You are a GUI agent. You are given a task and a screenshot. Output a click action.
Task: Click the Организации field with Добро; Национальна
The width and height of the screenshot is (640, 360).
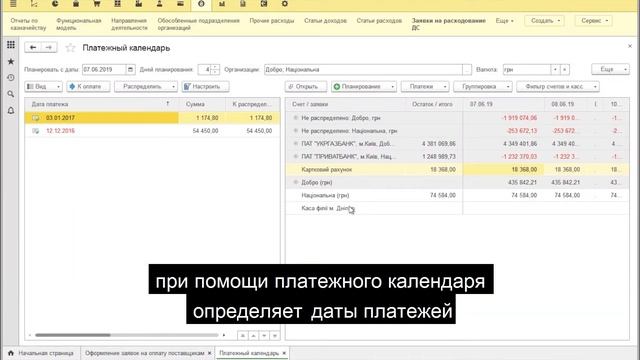(363, 70)
